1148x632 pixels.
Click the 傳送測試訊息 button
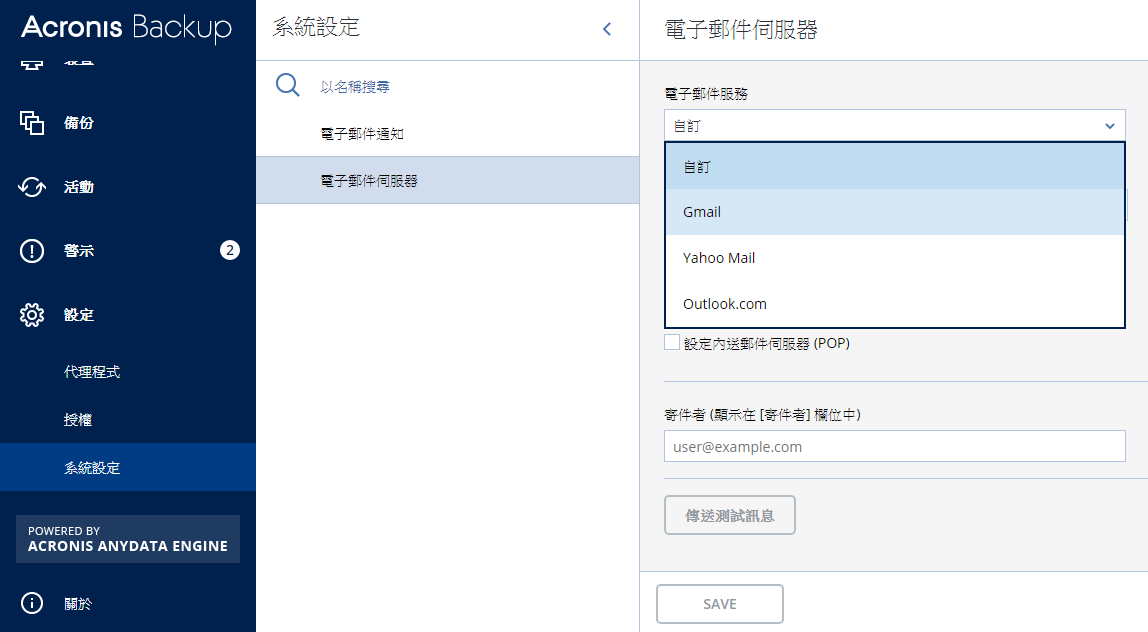[730, 516]
